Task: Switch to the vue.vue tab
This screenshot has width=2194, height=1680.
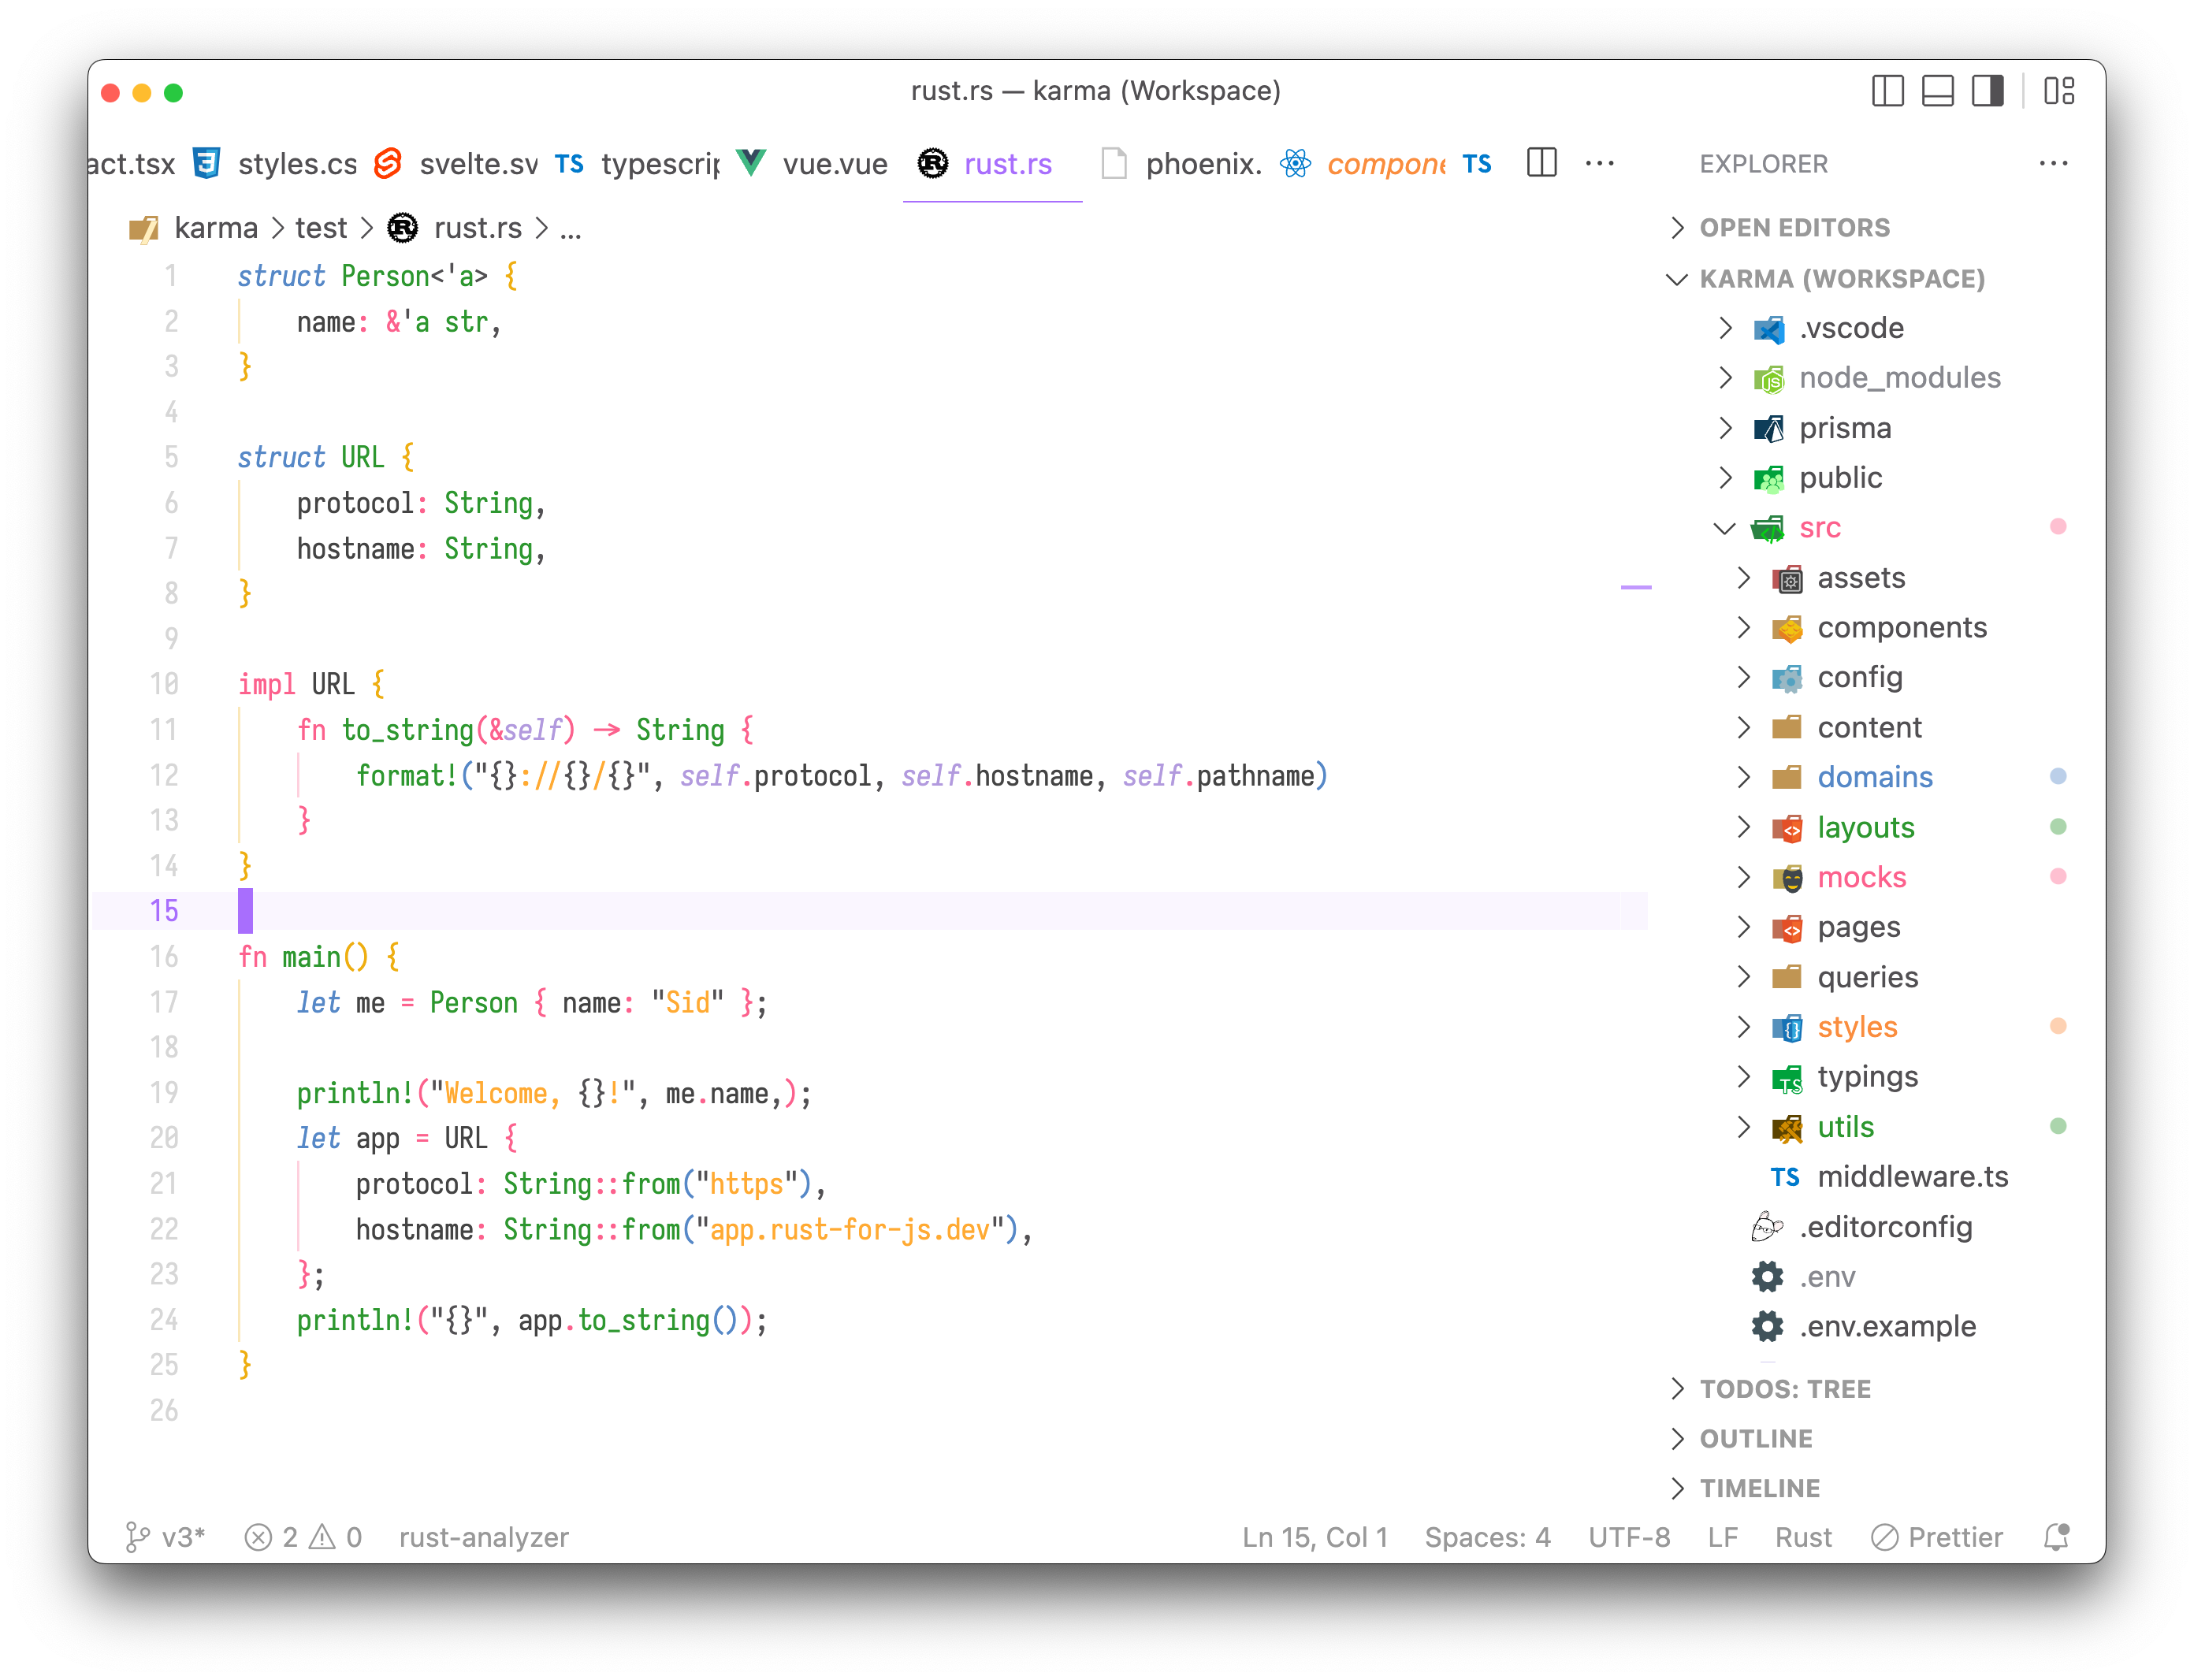Action: (833, 164)
